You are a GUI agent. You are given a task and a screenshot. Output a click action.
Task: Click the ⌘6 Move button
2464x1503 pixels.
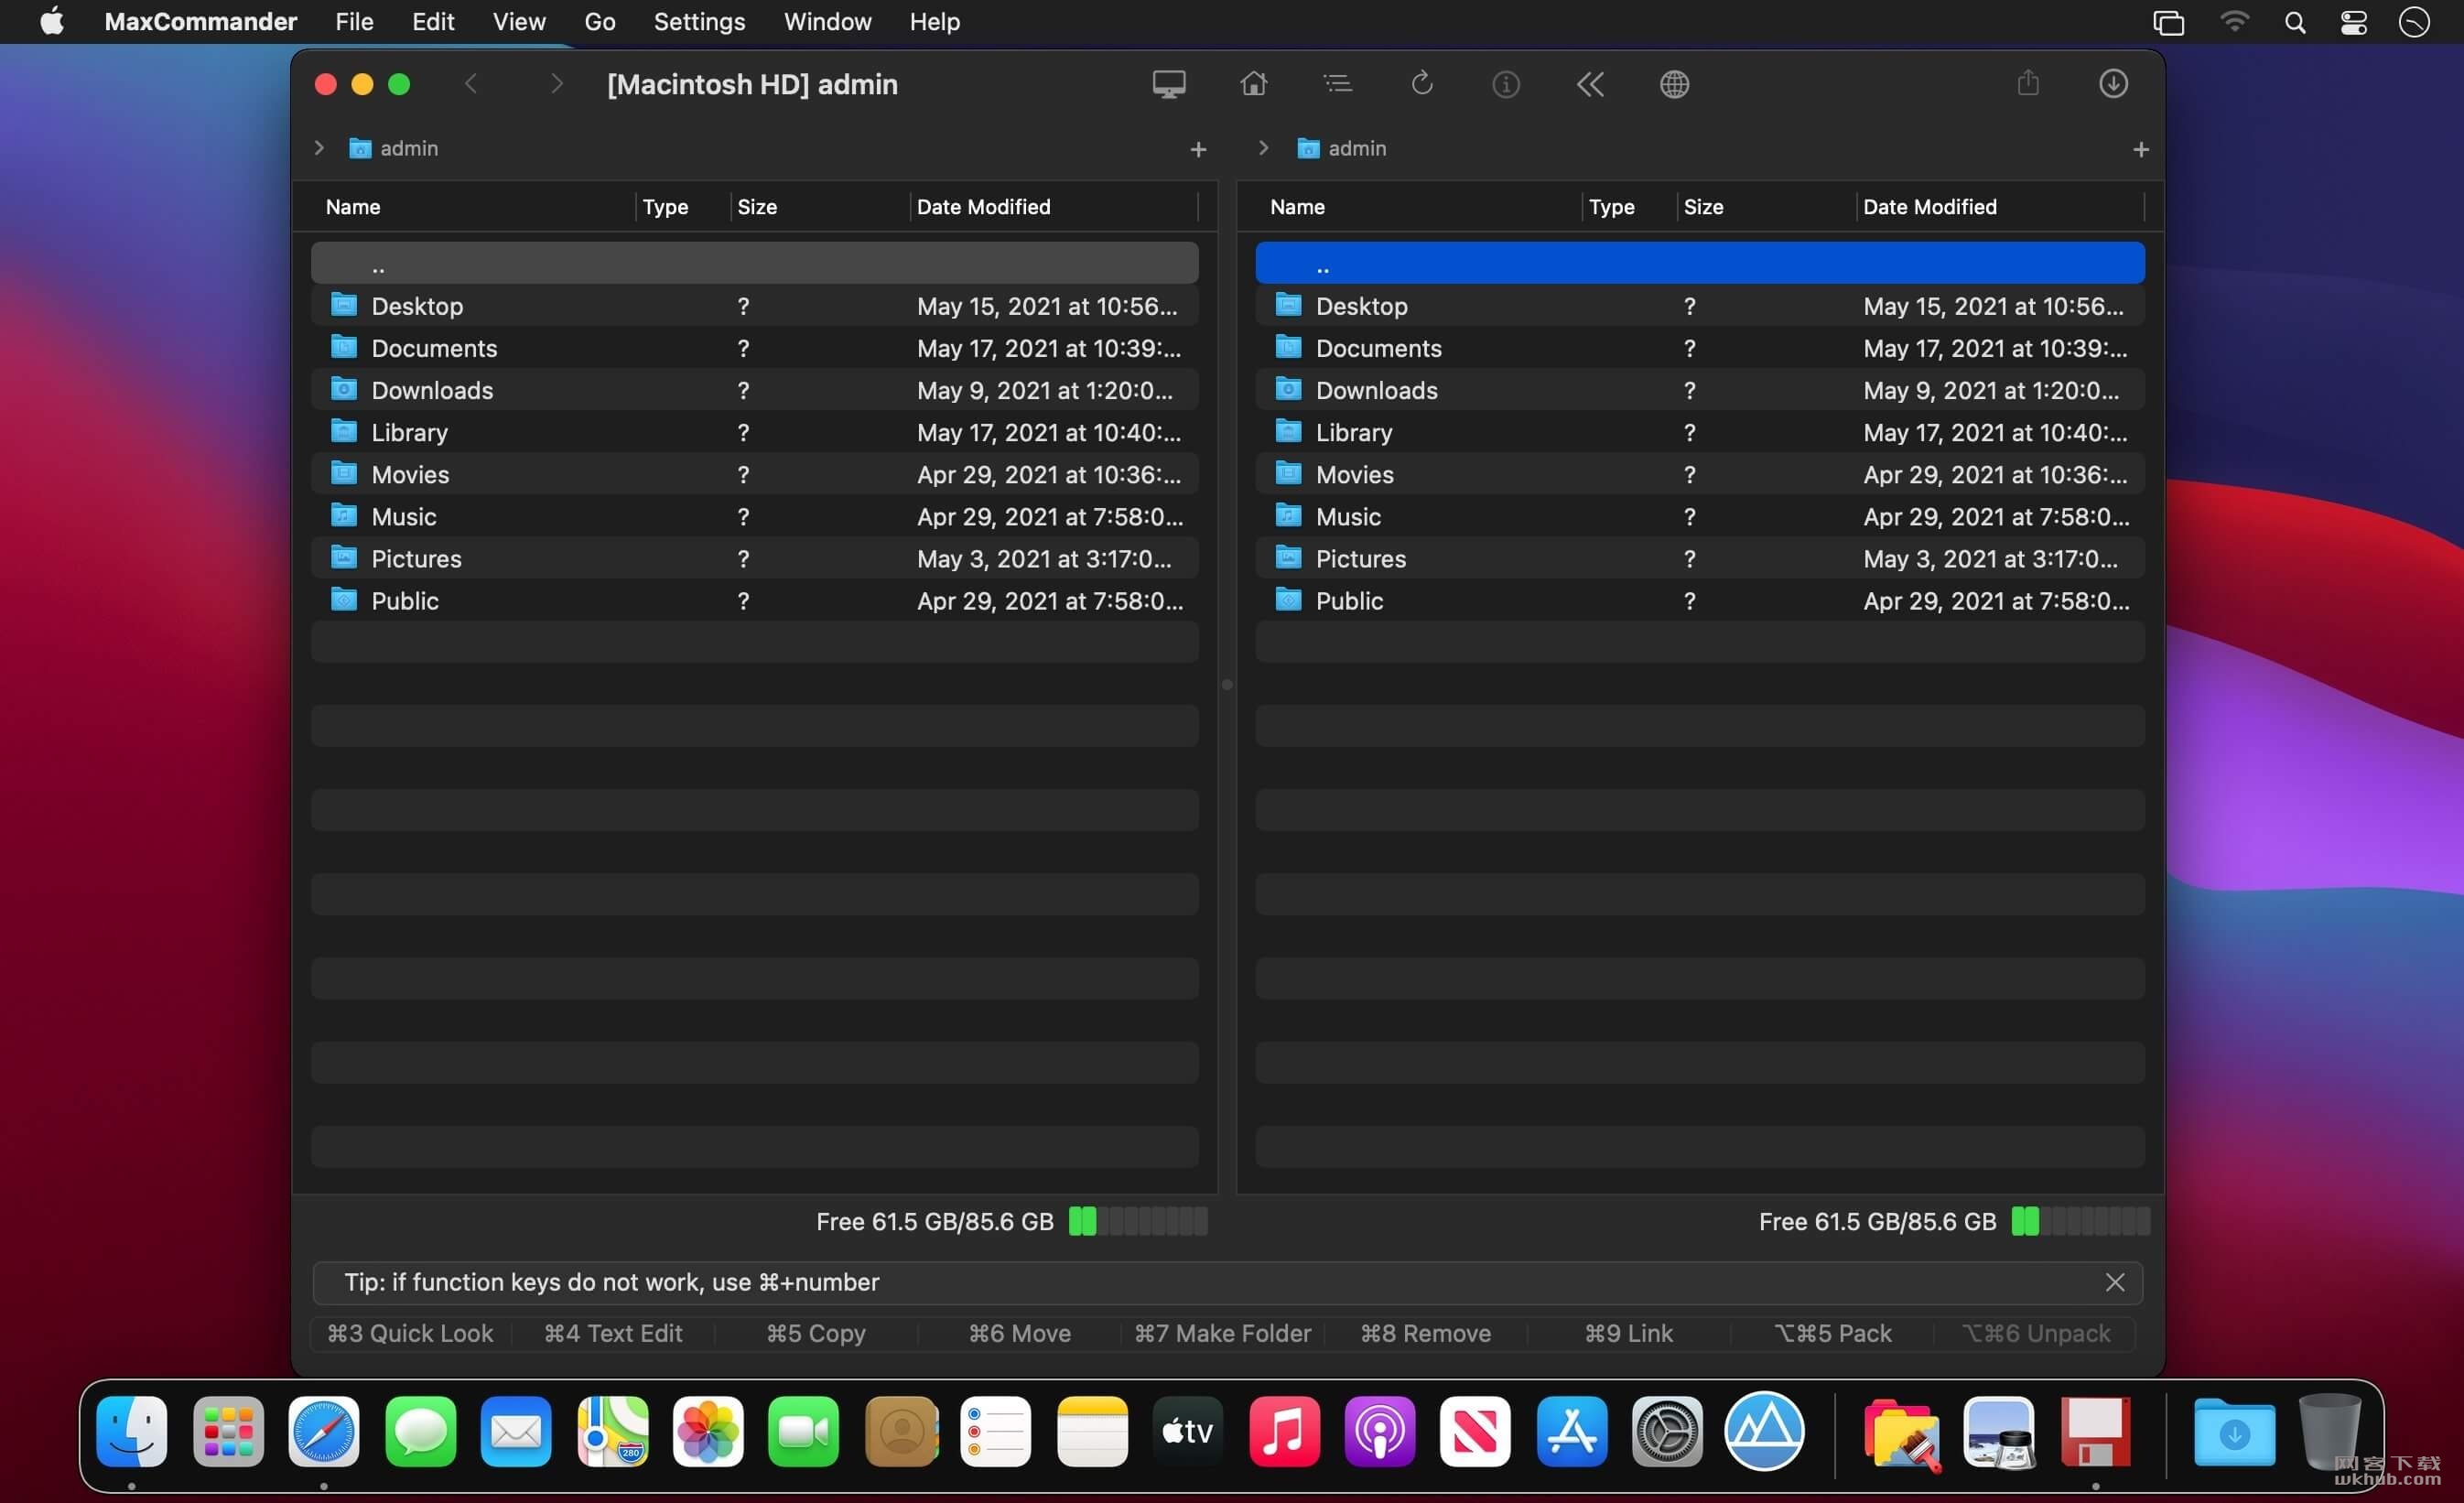tap(1019, 1333)
